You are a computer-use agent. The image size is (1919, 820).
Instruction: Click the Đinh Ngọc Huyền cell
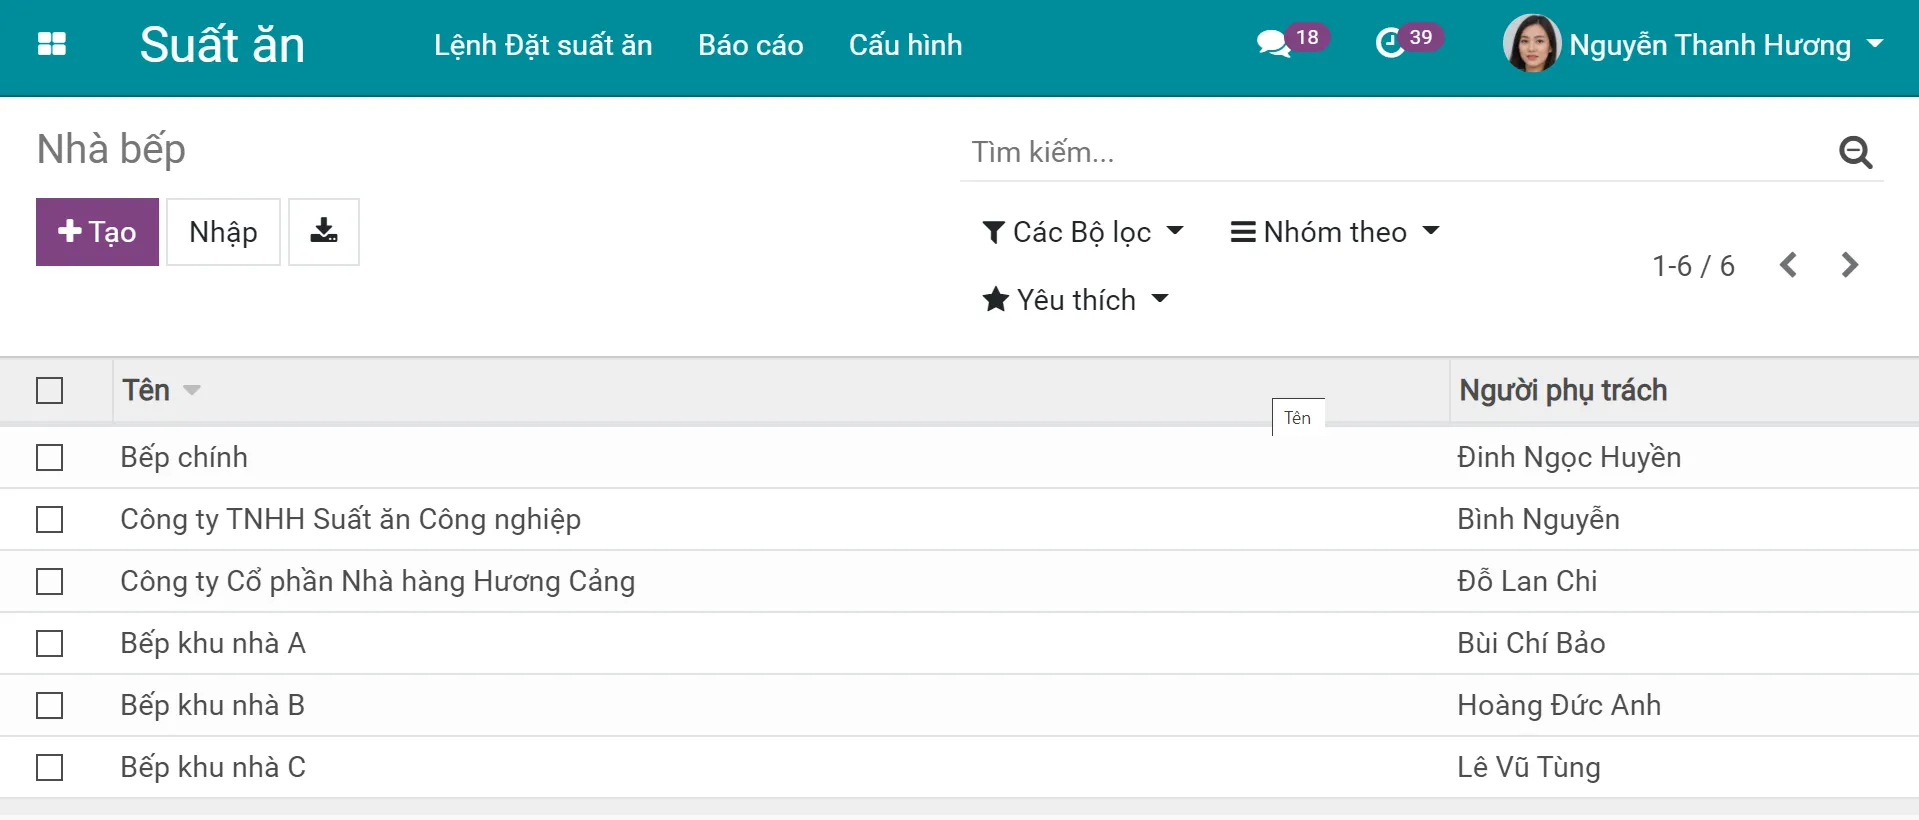coord(1569,458)
